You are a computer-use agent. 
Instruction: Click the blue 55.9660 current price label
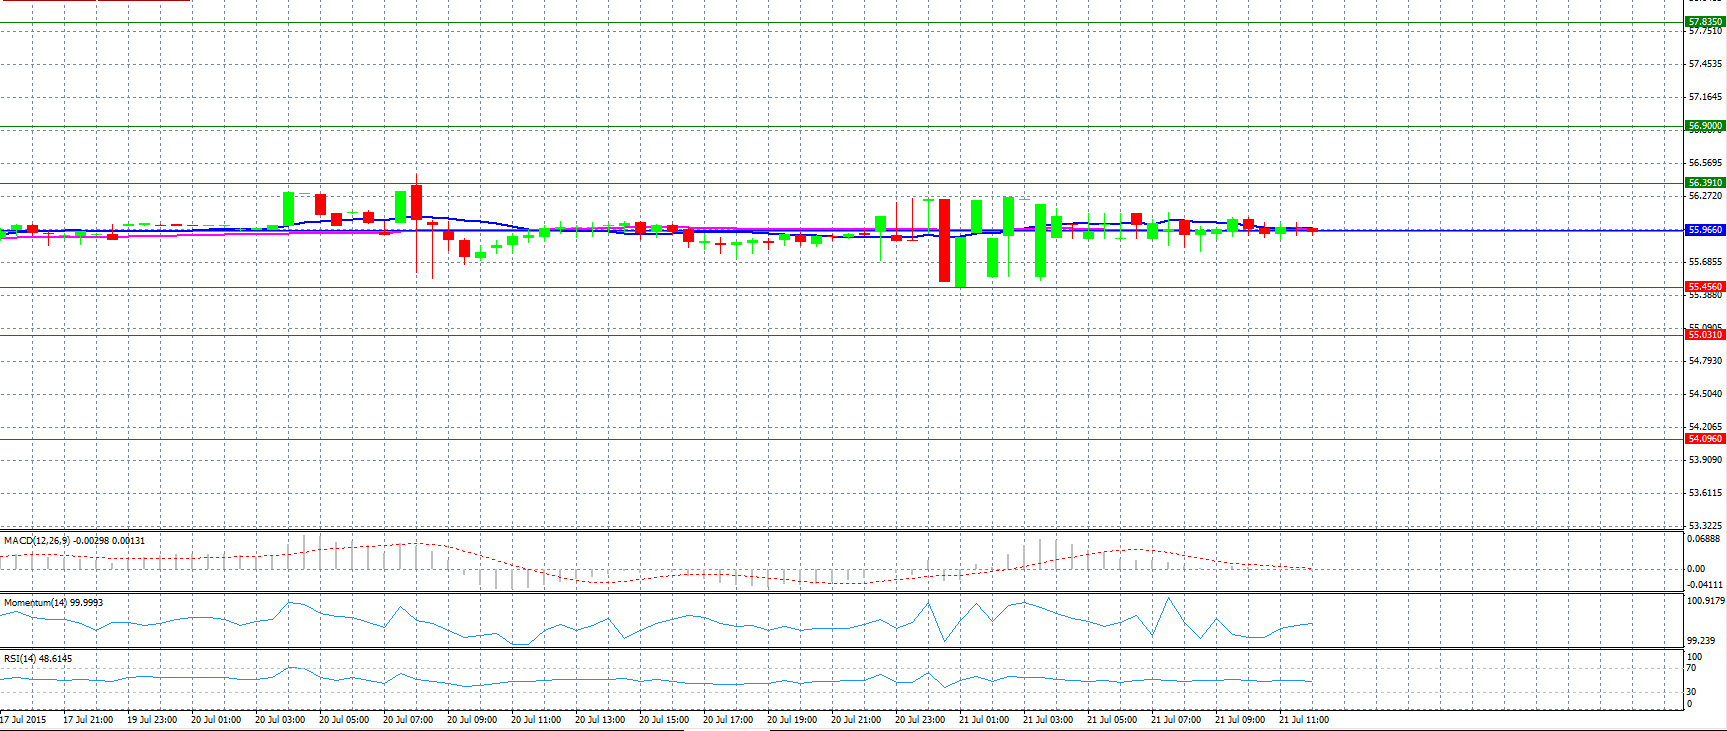[1705, 229]
